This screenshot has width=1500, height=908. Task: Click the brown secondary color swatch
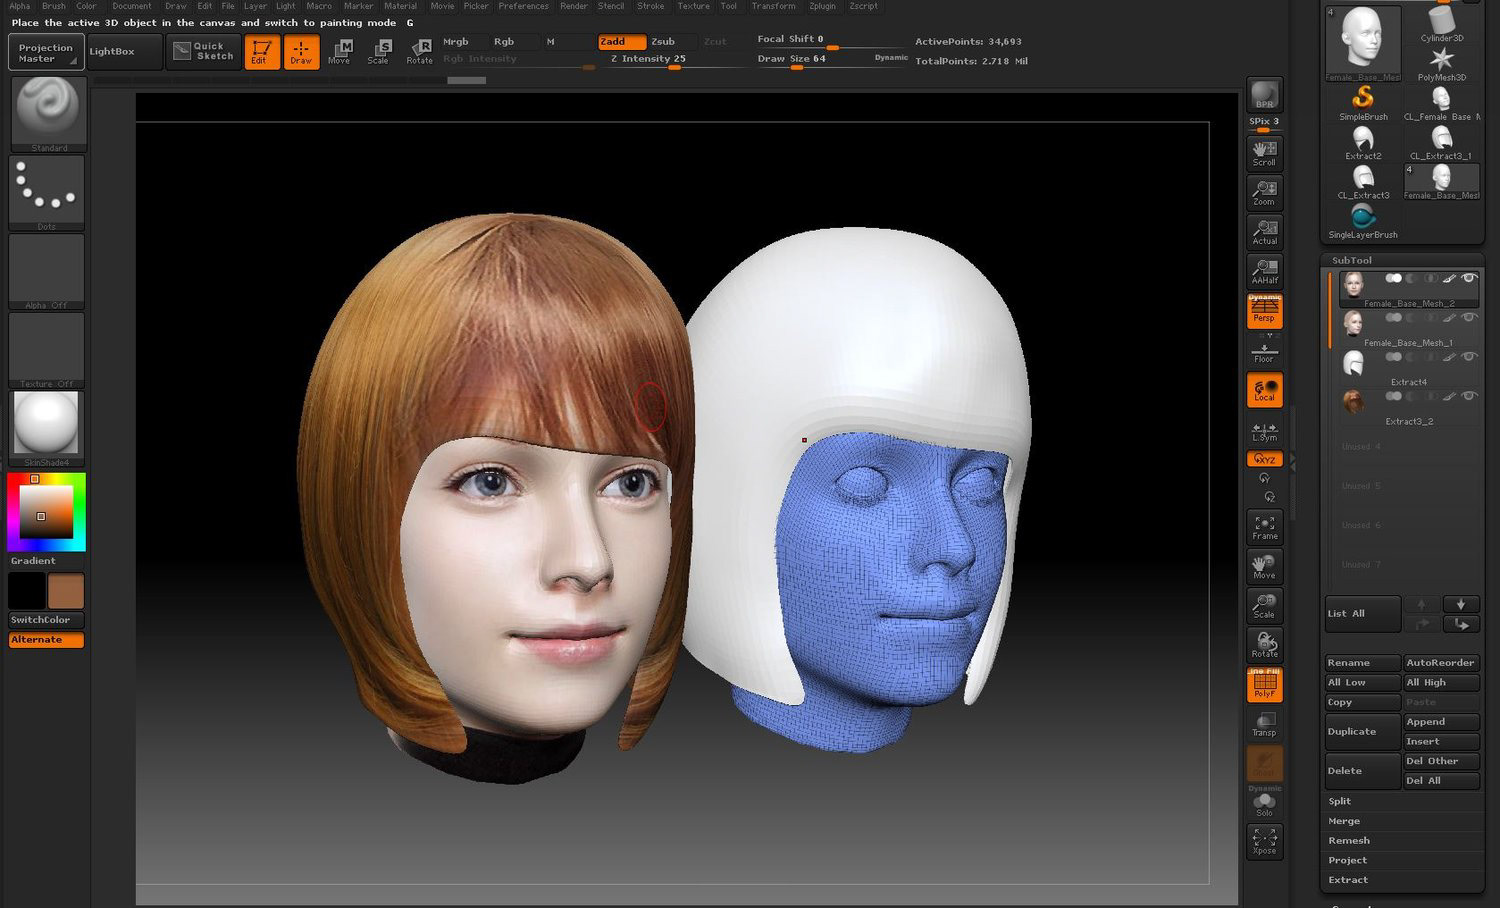(x=66, y=591)
